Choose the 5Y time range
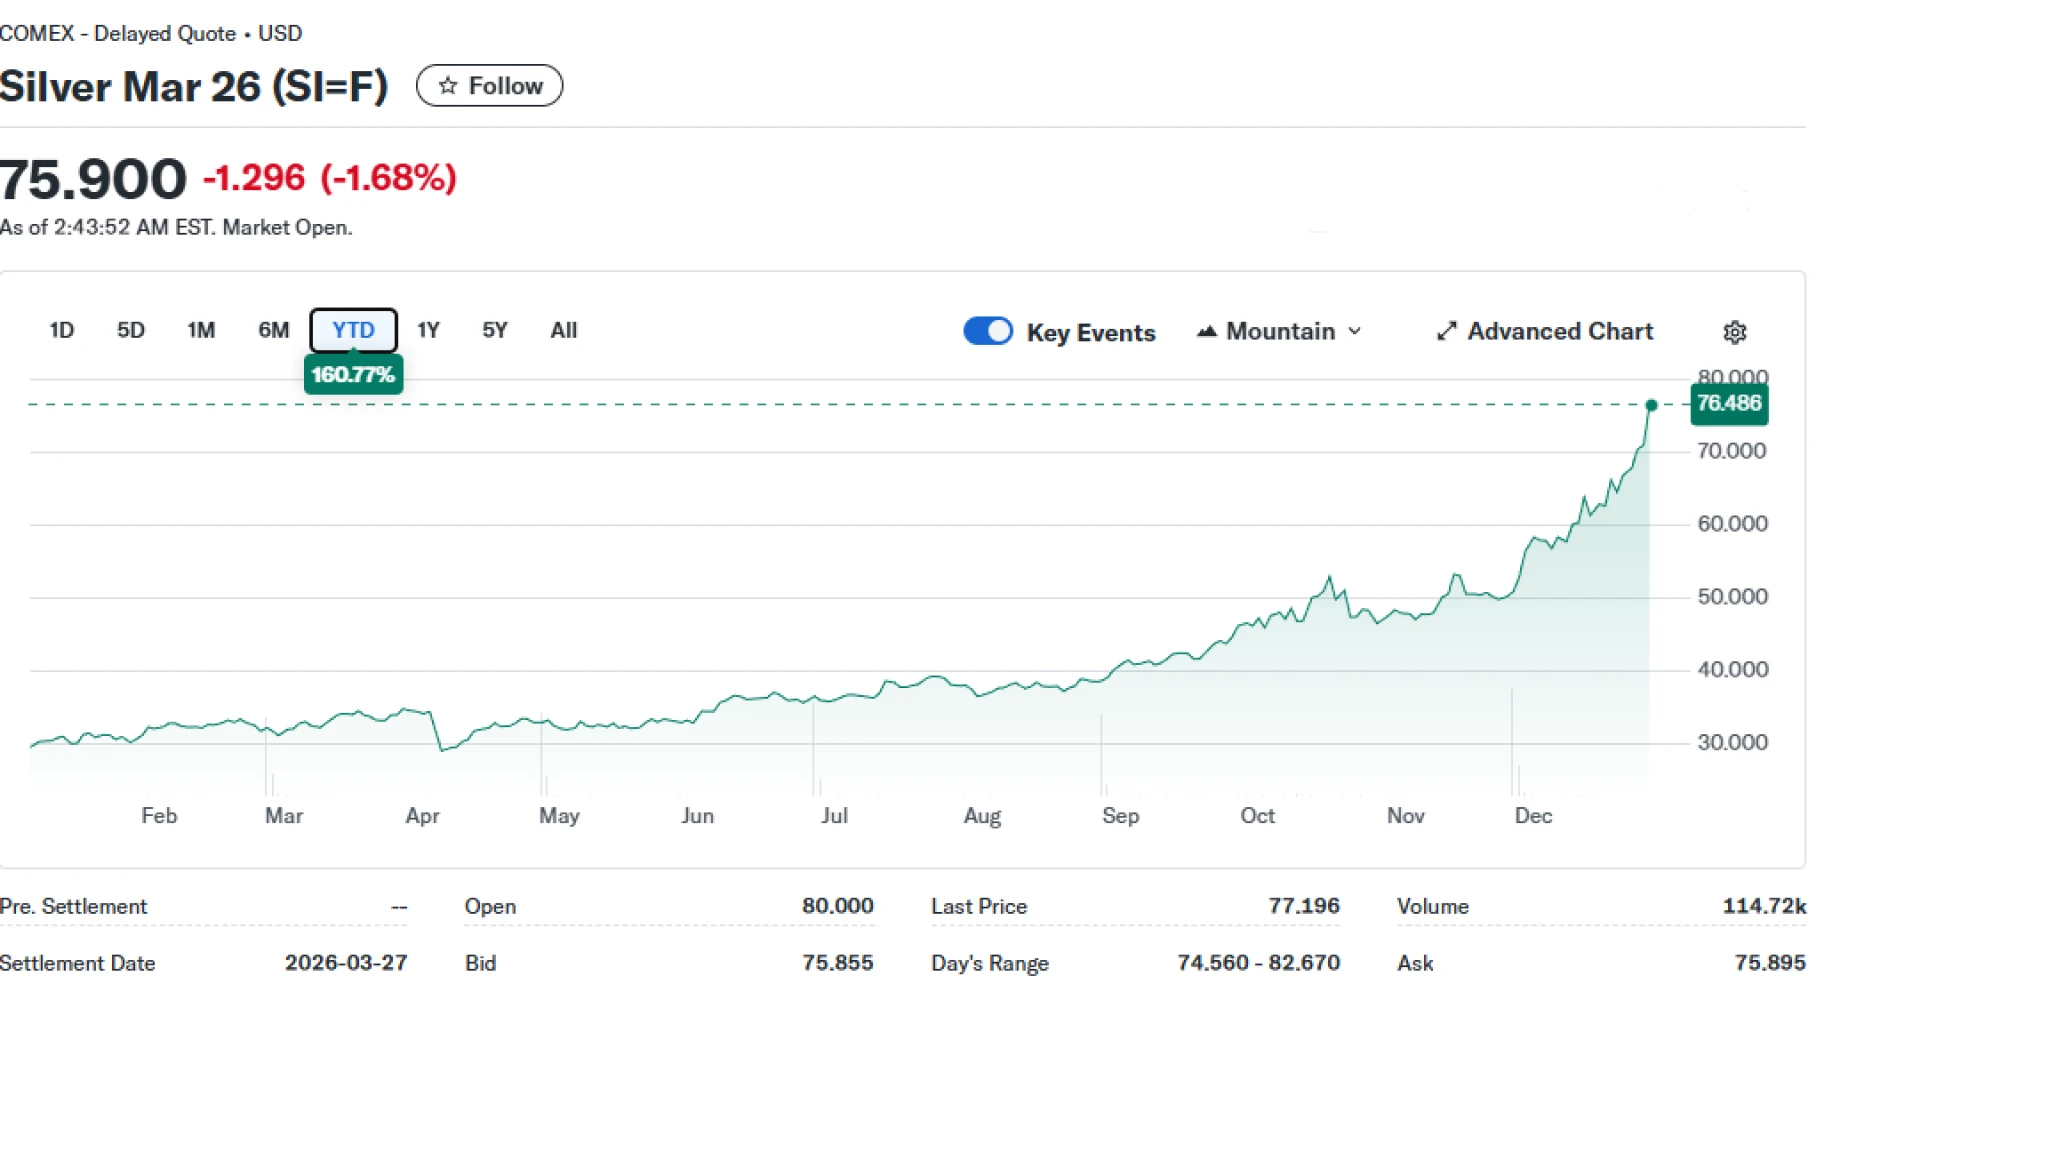The height and width of the screenshot is (1152, 2048). (495, 330)
